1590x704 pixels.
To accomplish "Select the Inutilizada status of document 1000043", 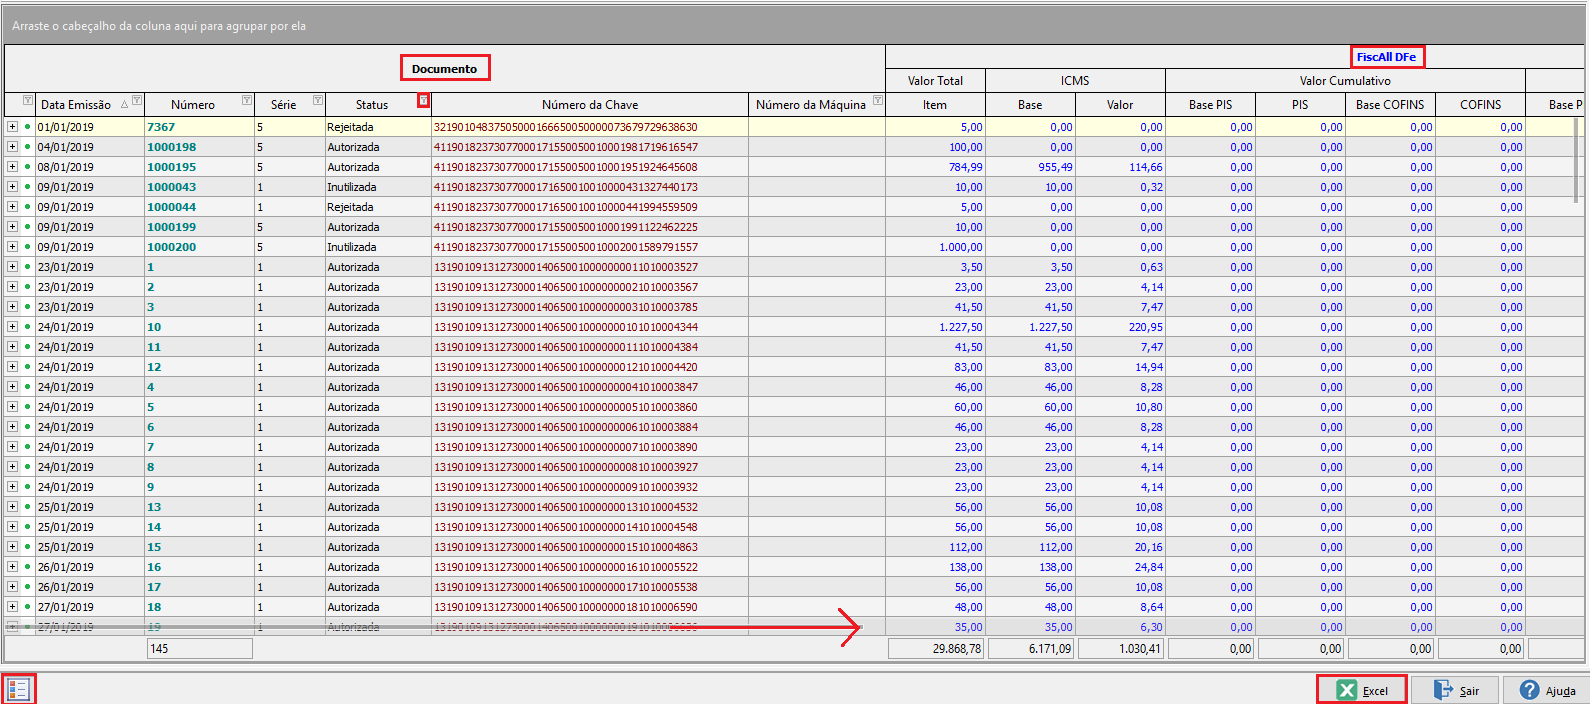I will pos(378,187).
